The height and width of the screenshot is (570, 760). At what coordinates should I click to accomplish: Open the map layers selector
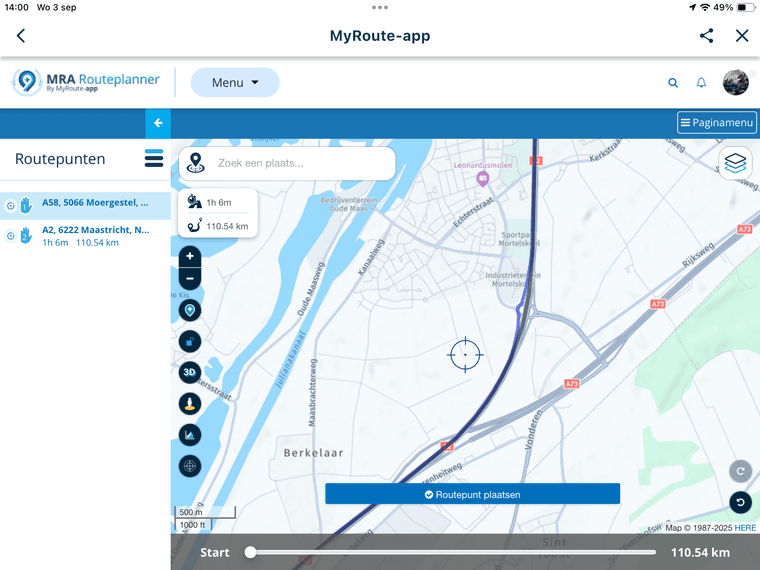click(x=735, y=163)
